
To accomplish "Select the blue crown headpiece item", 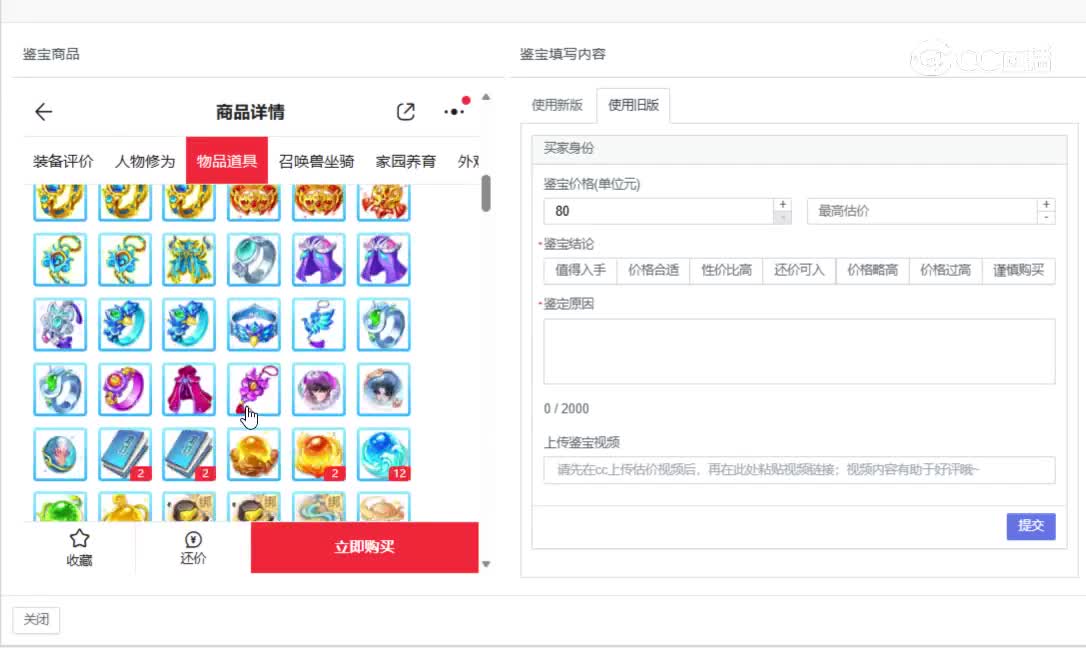I will tap(254, 324).
